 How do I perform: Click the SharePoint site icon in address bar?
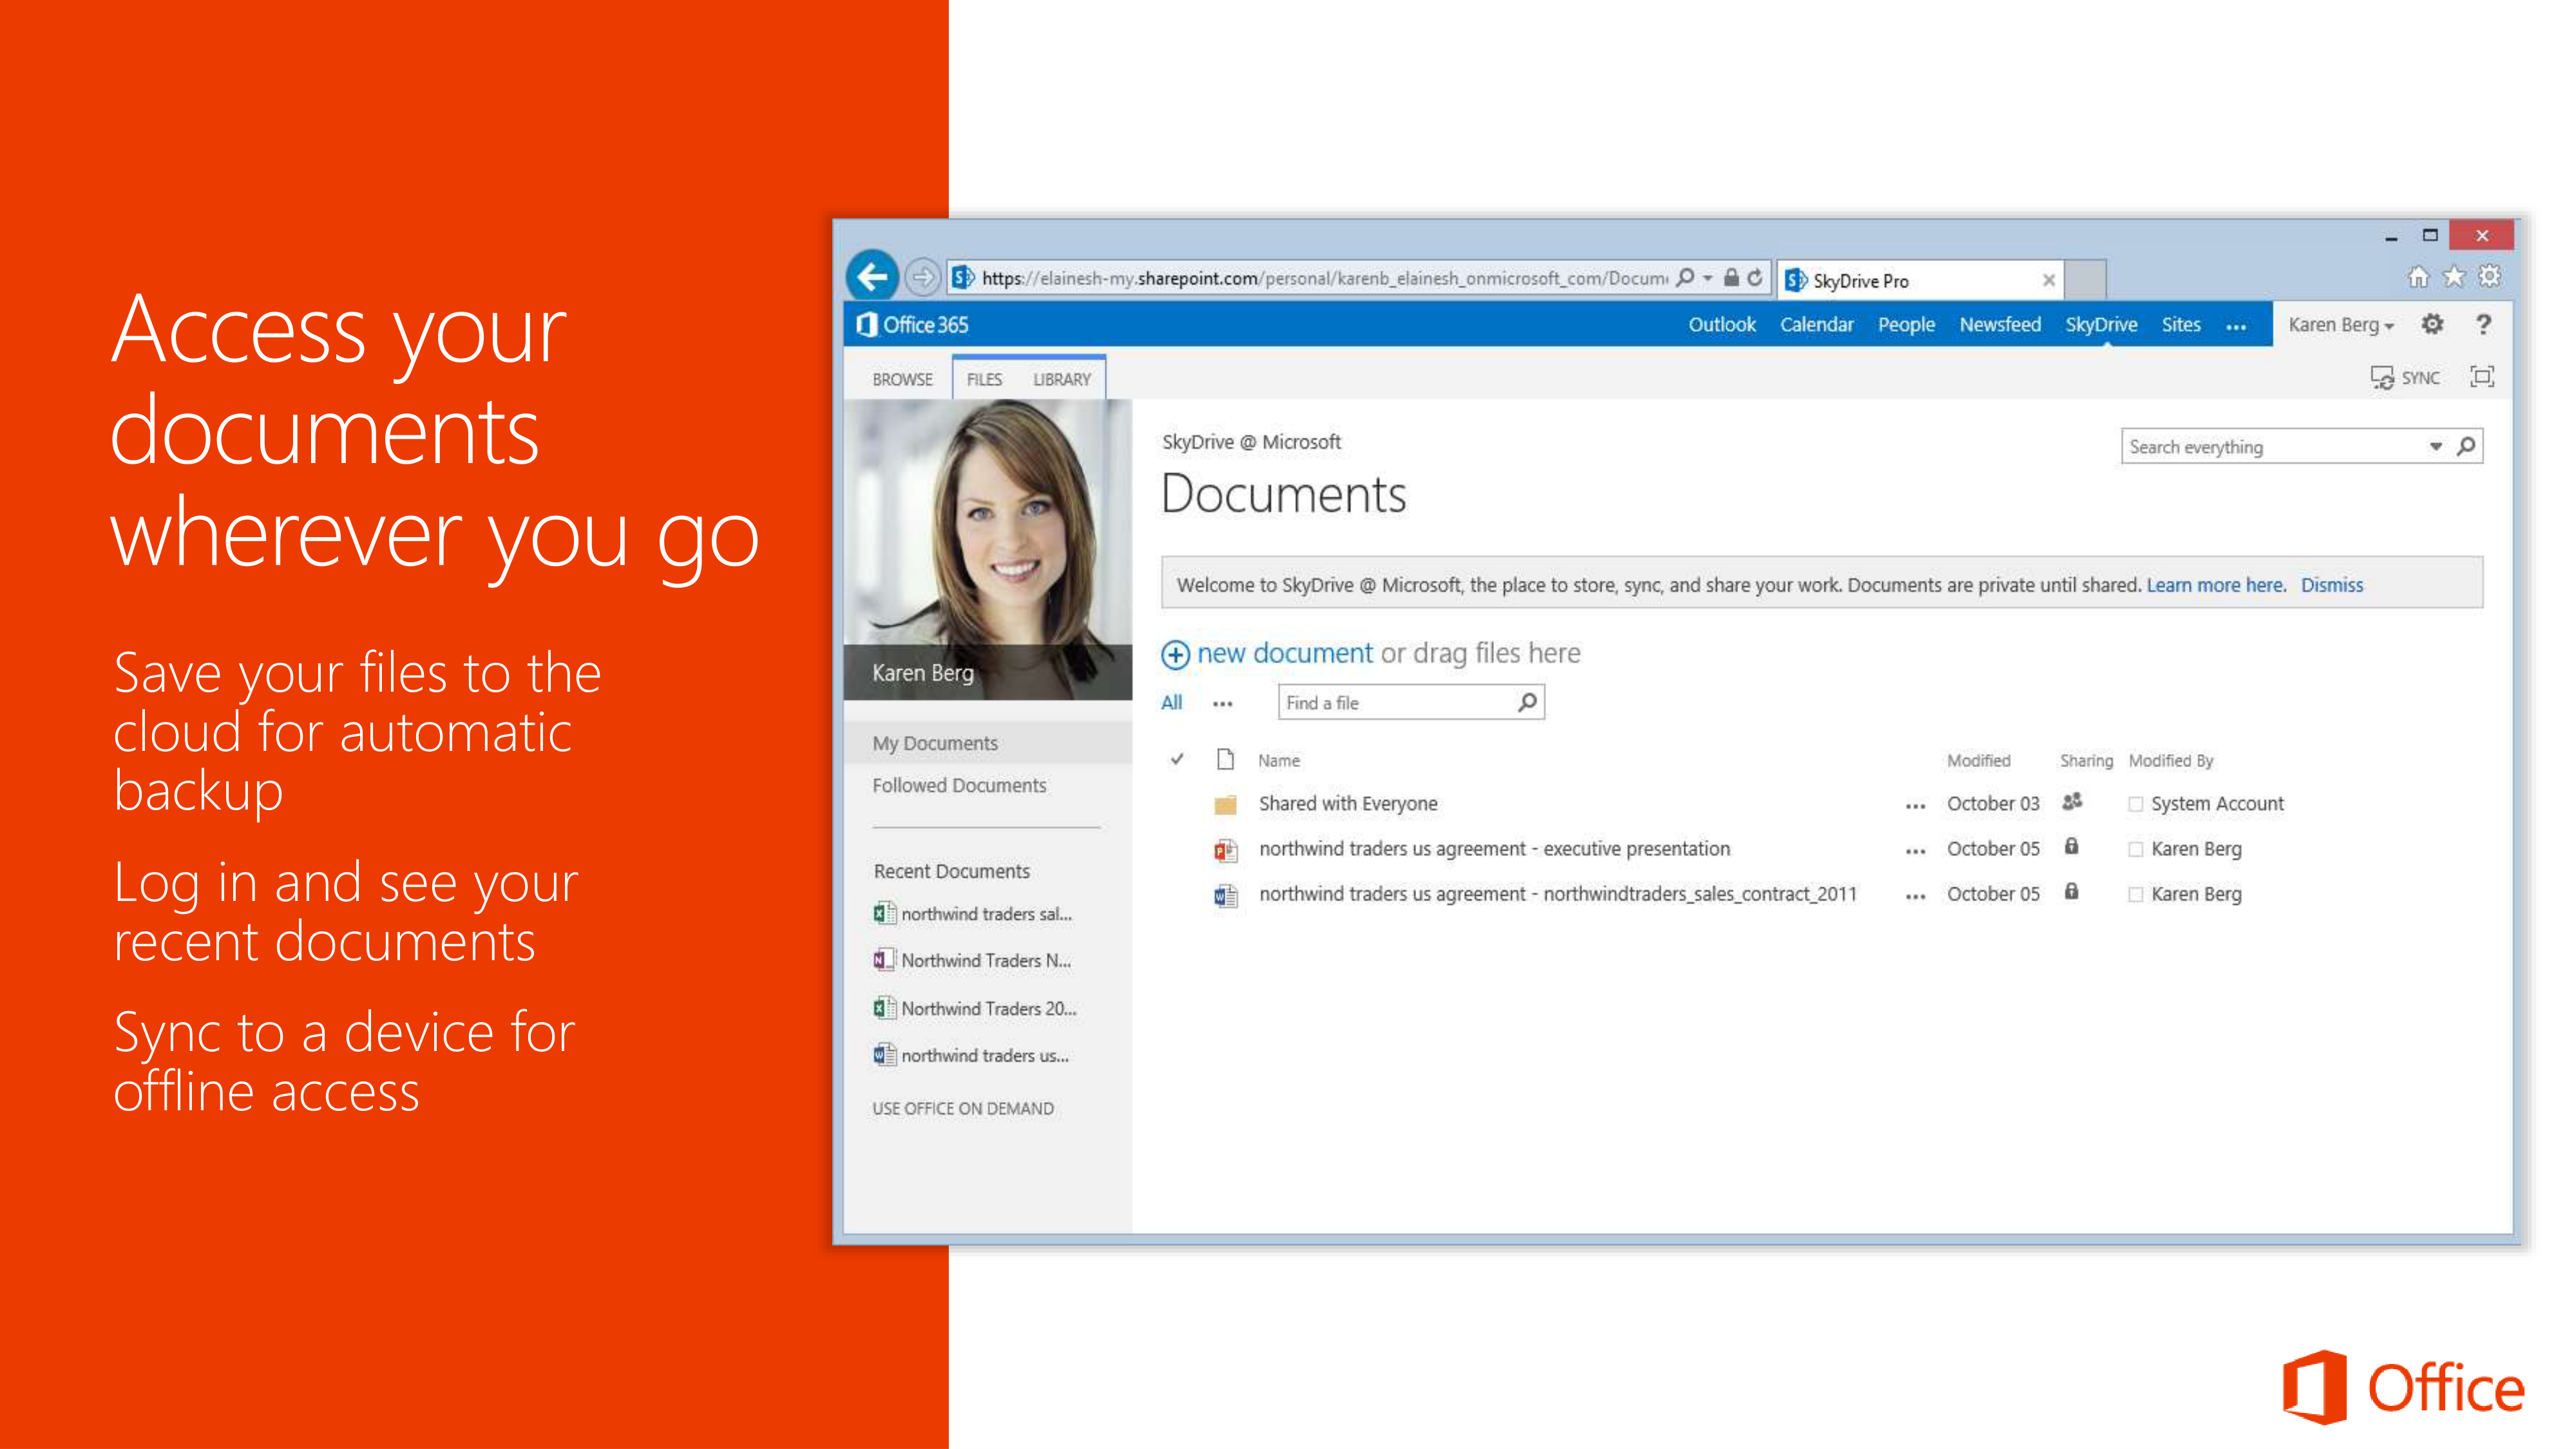[x=963, y=277]
